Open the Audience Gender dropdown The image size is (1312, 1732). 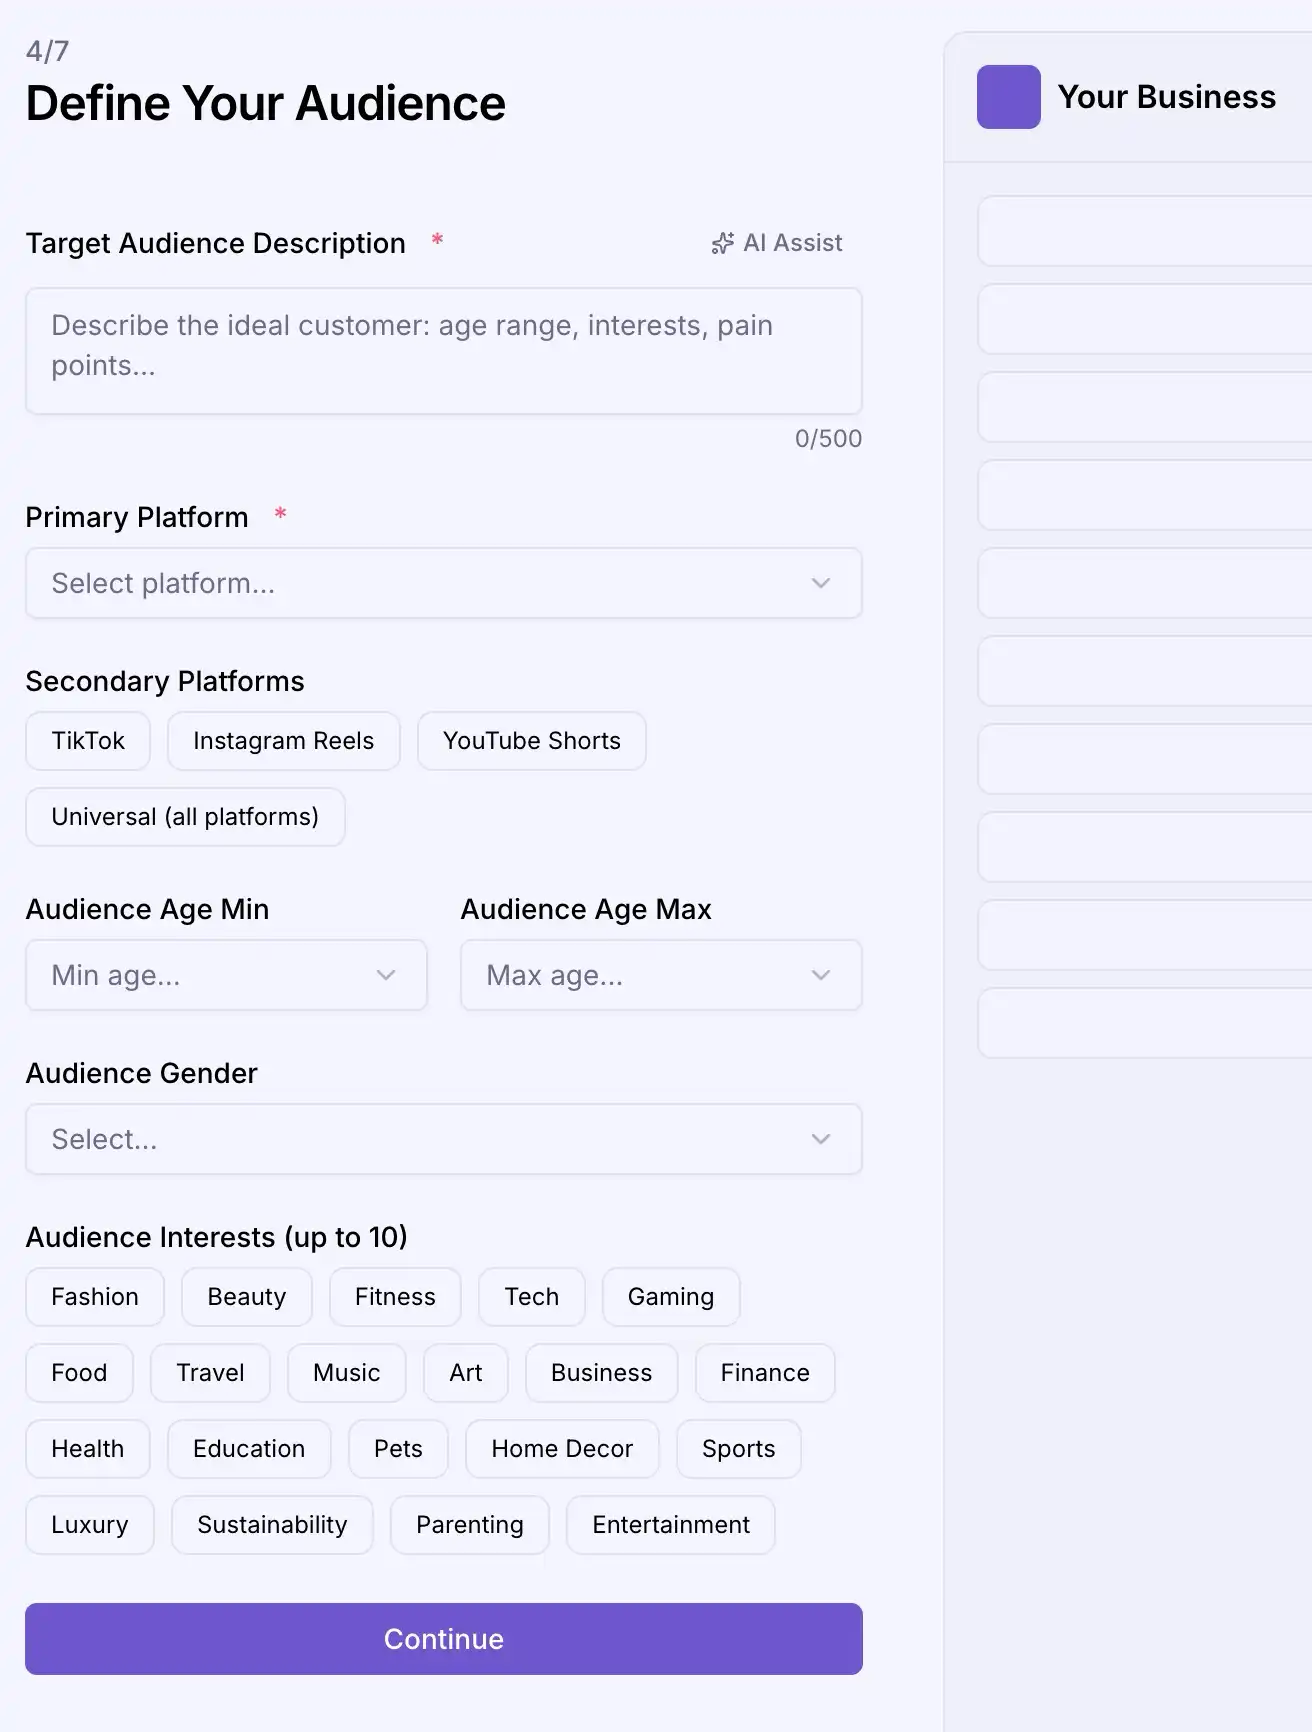click(444, 1139)
